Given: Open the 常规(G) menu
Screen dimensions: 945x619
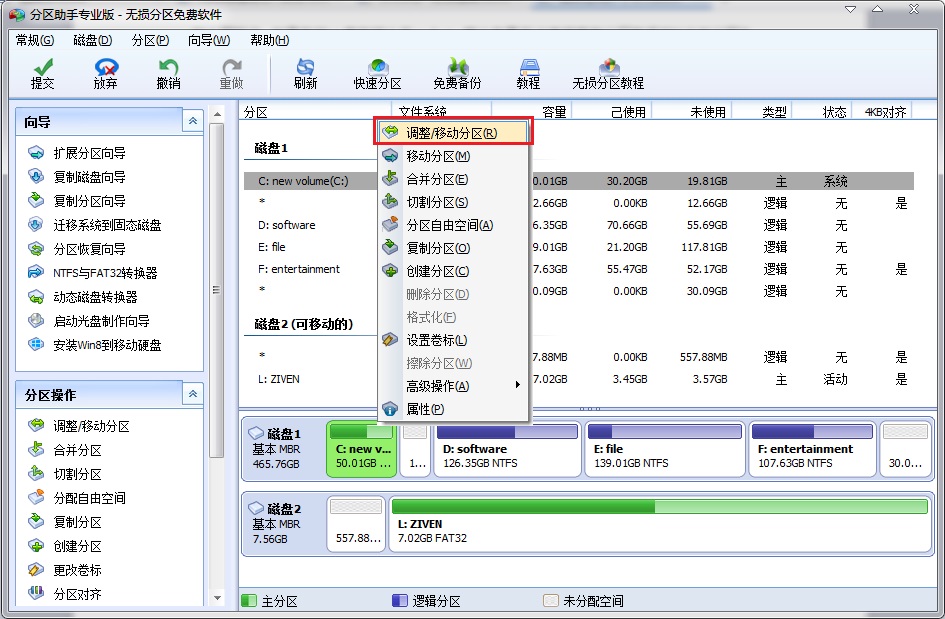Looking at the screenshot, I should (x=35, y=40).
